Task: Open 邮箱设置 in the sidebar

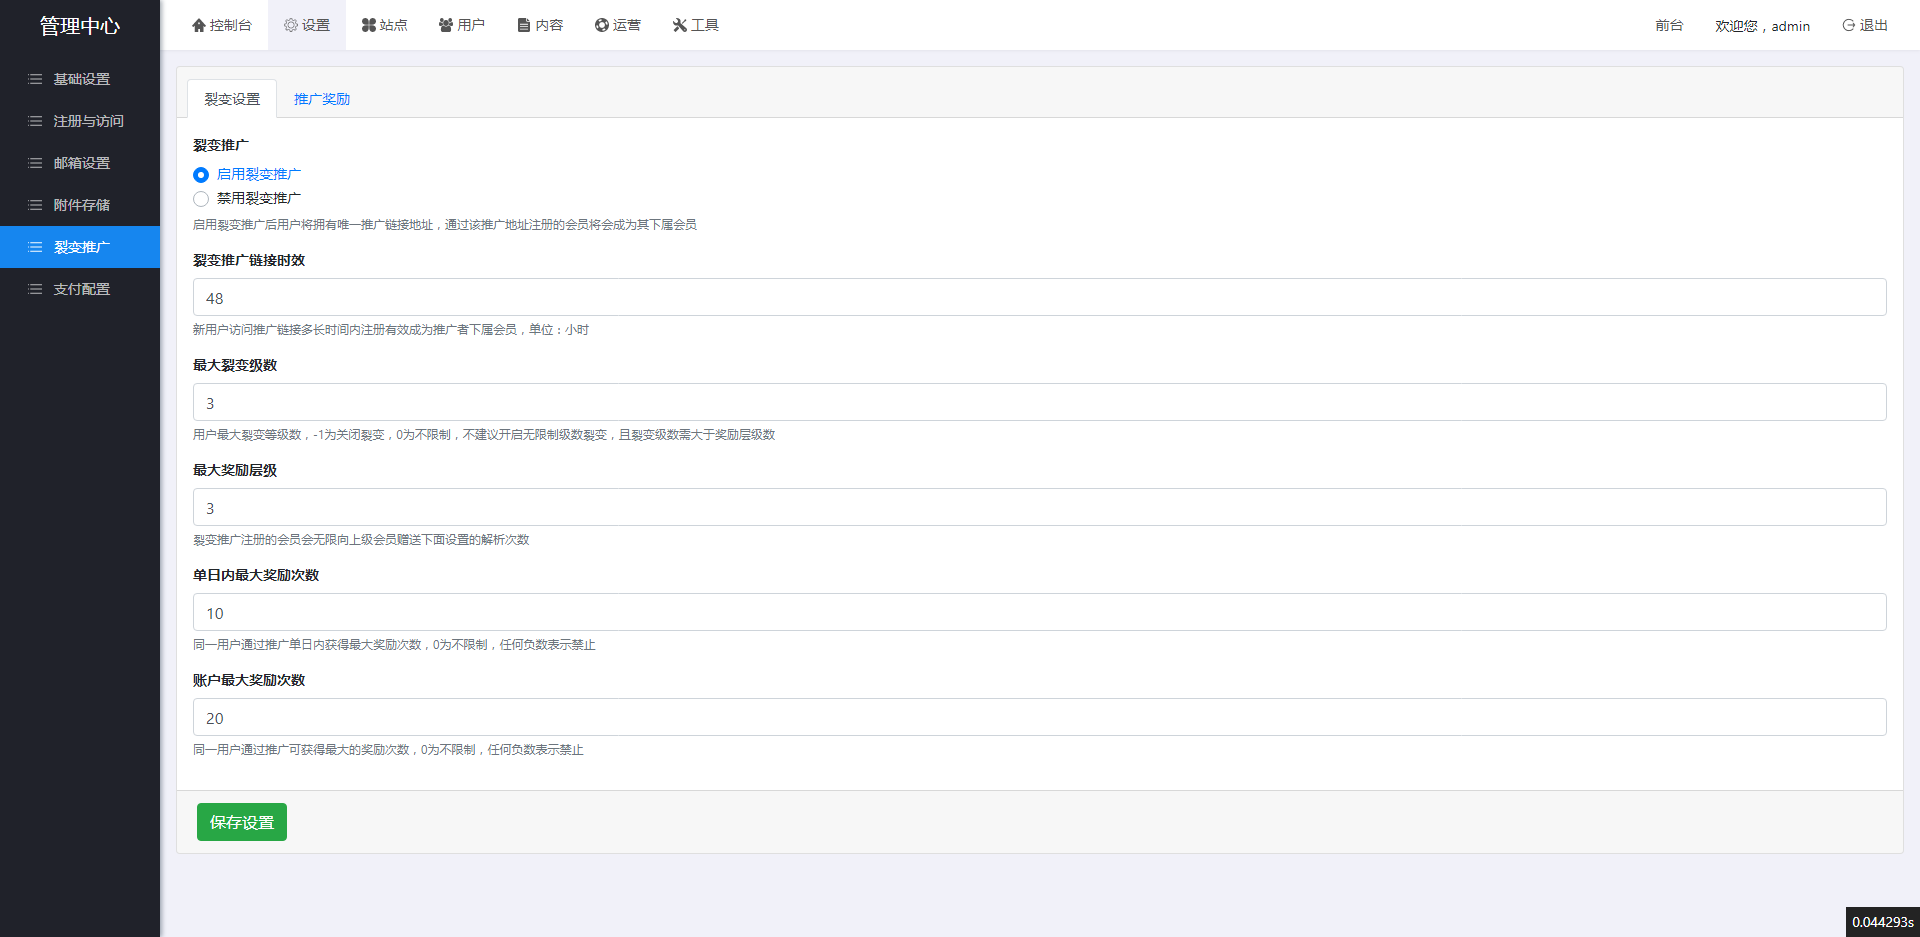Action: pos(80,163)
